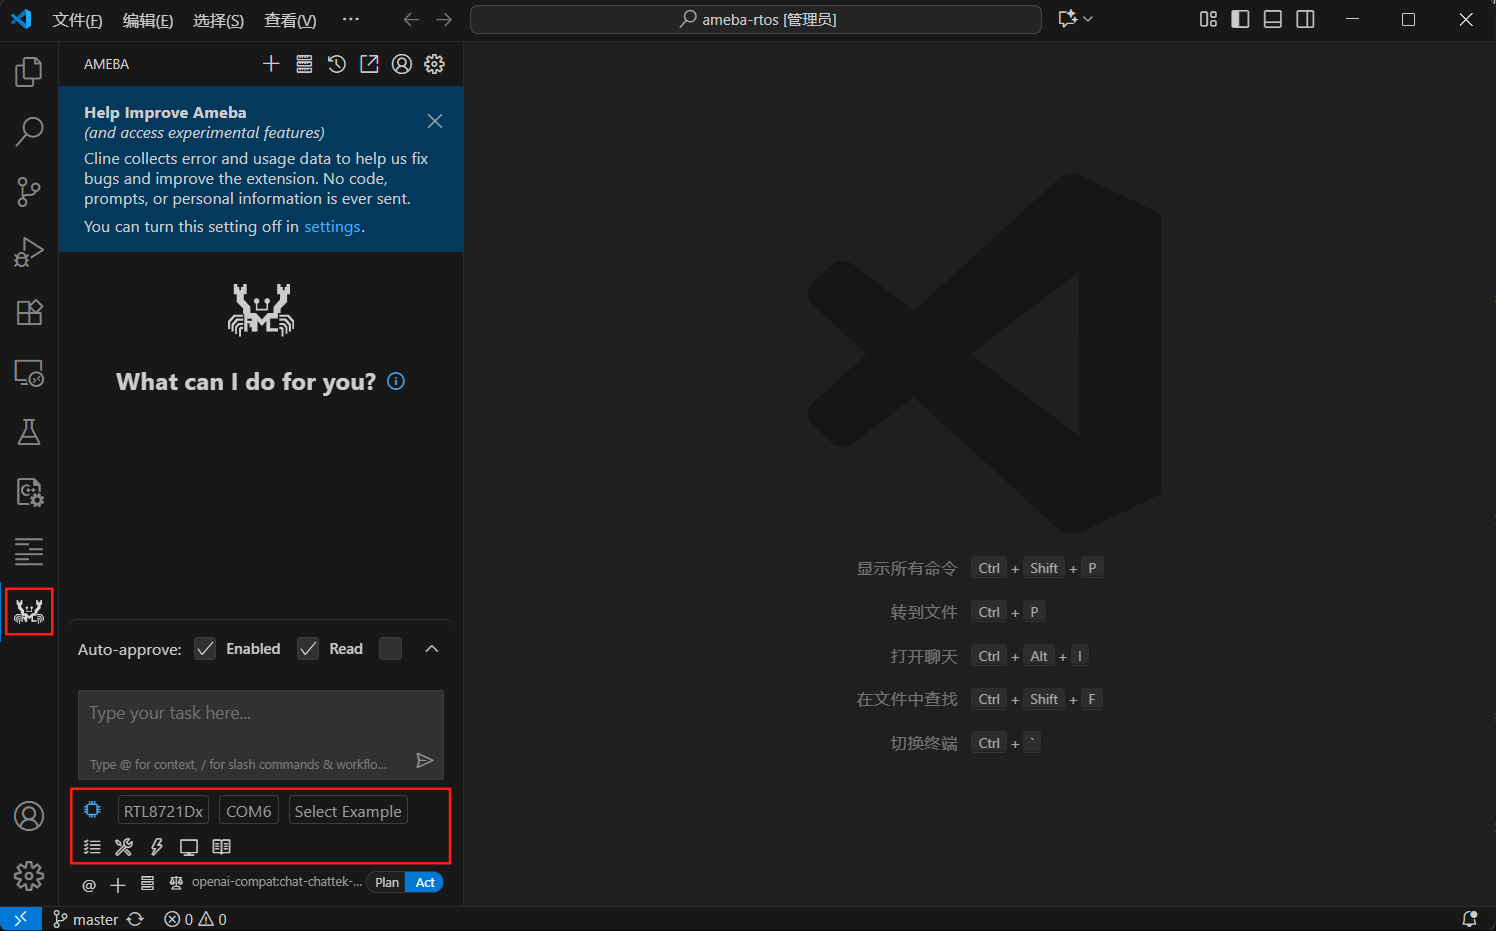Image resolution: width=1496 pixels, height=931 pixels.
Task: Open the RTL8721Dx chip selector
Action: point(163,811)
